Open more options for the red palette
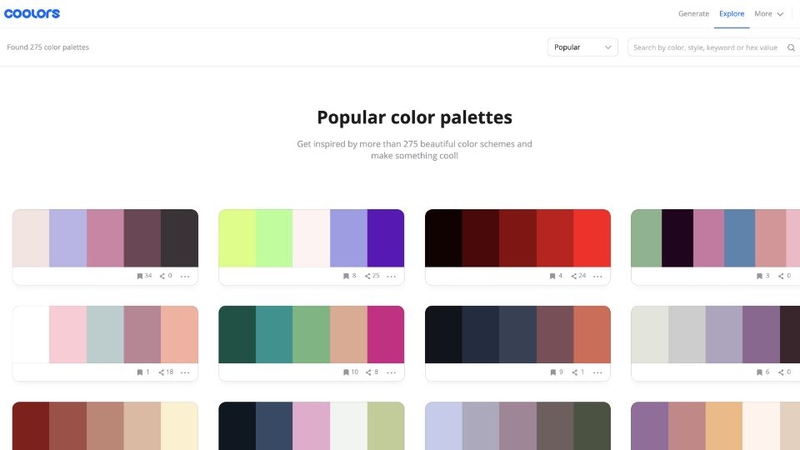 [597, 275]
